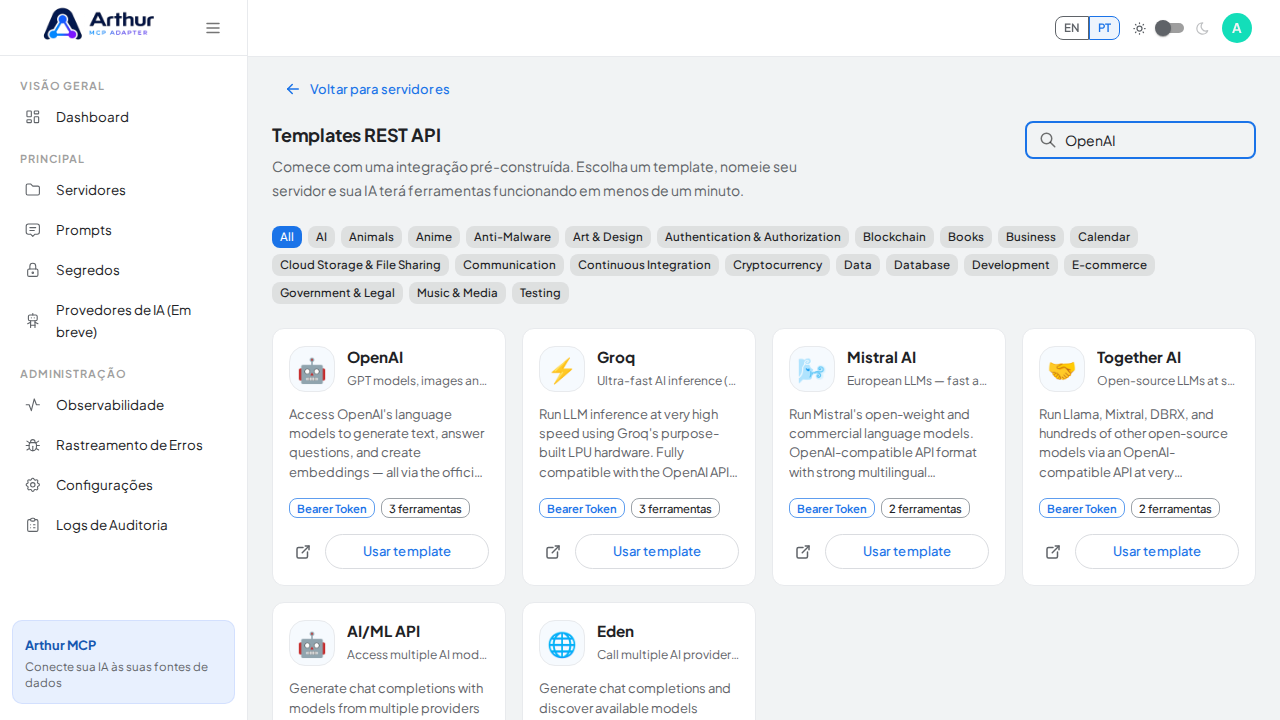
Task: Focus the template search field
Action: point(1140,140)
